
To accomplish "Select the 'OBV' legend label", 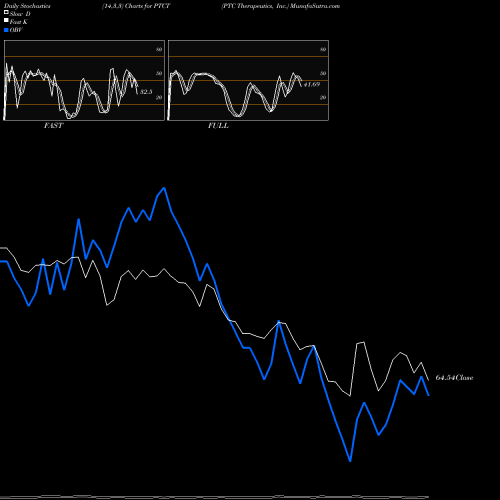I will pos(16,30).
